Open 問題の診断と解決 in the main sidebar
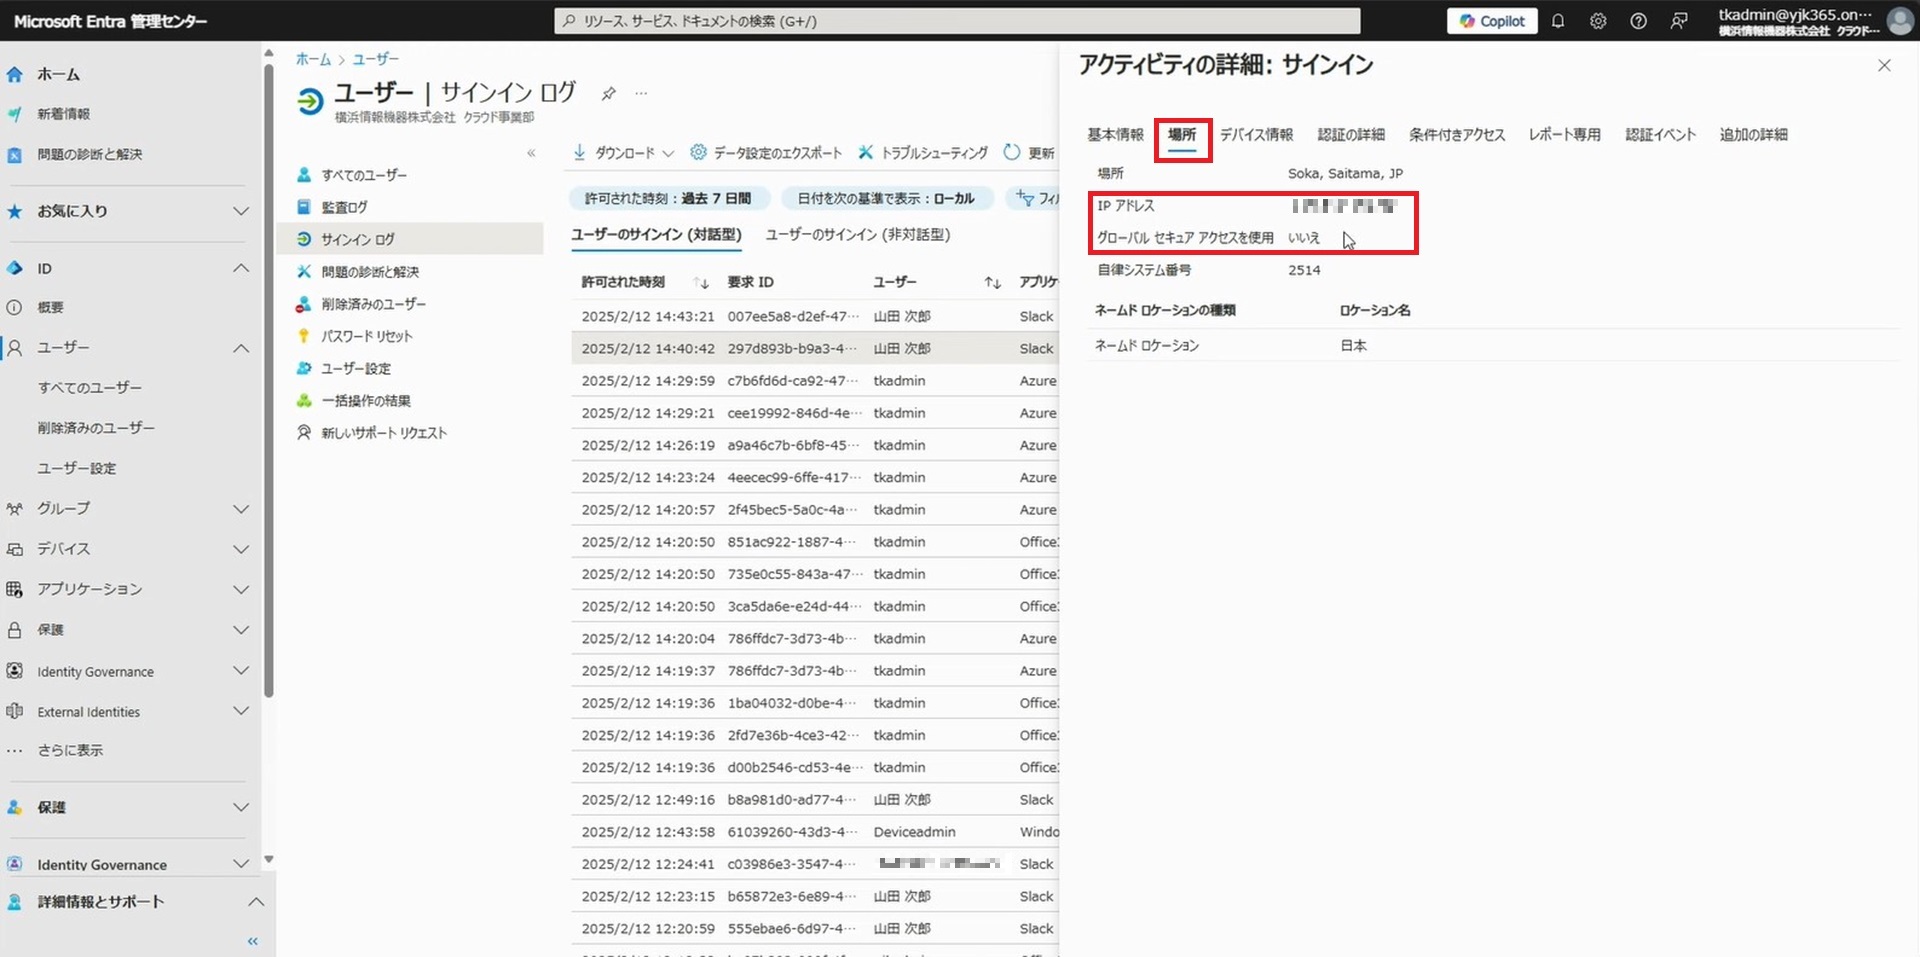1920x957 pixels. click(x=89, y=154)
